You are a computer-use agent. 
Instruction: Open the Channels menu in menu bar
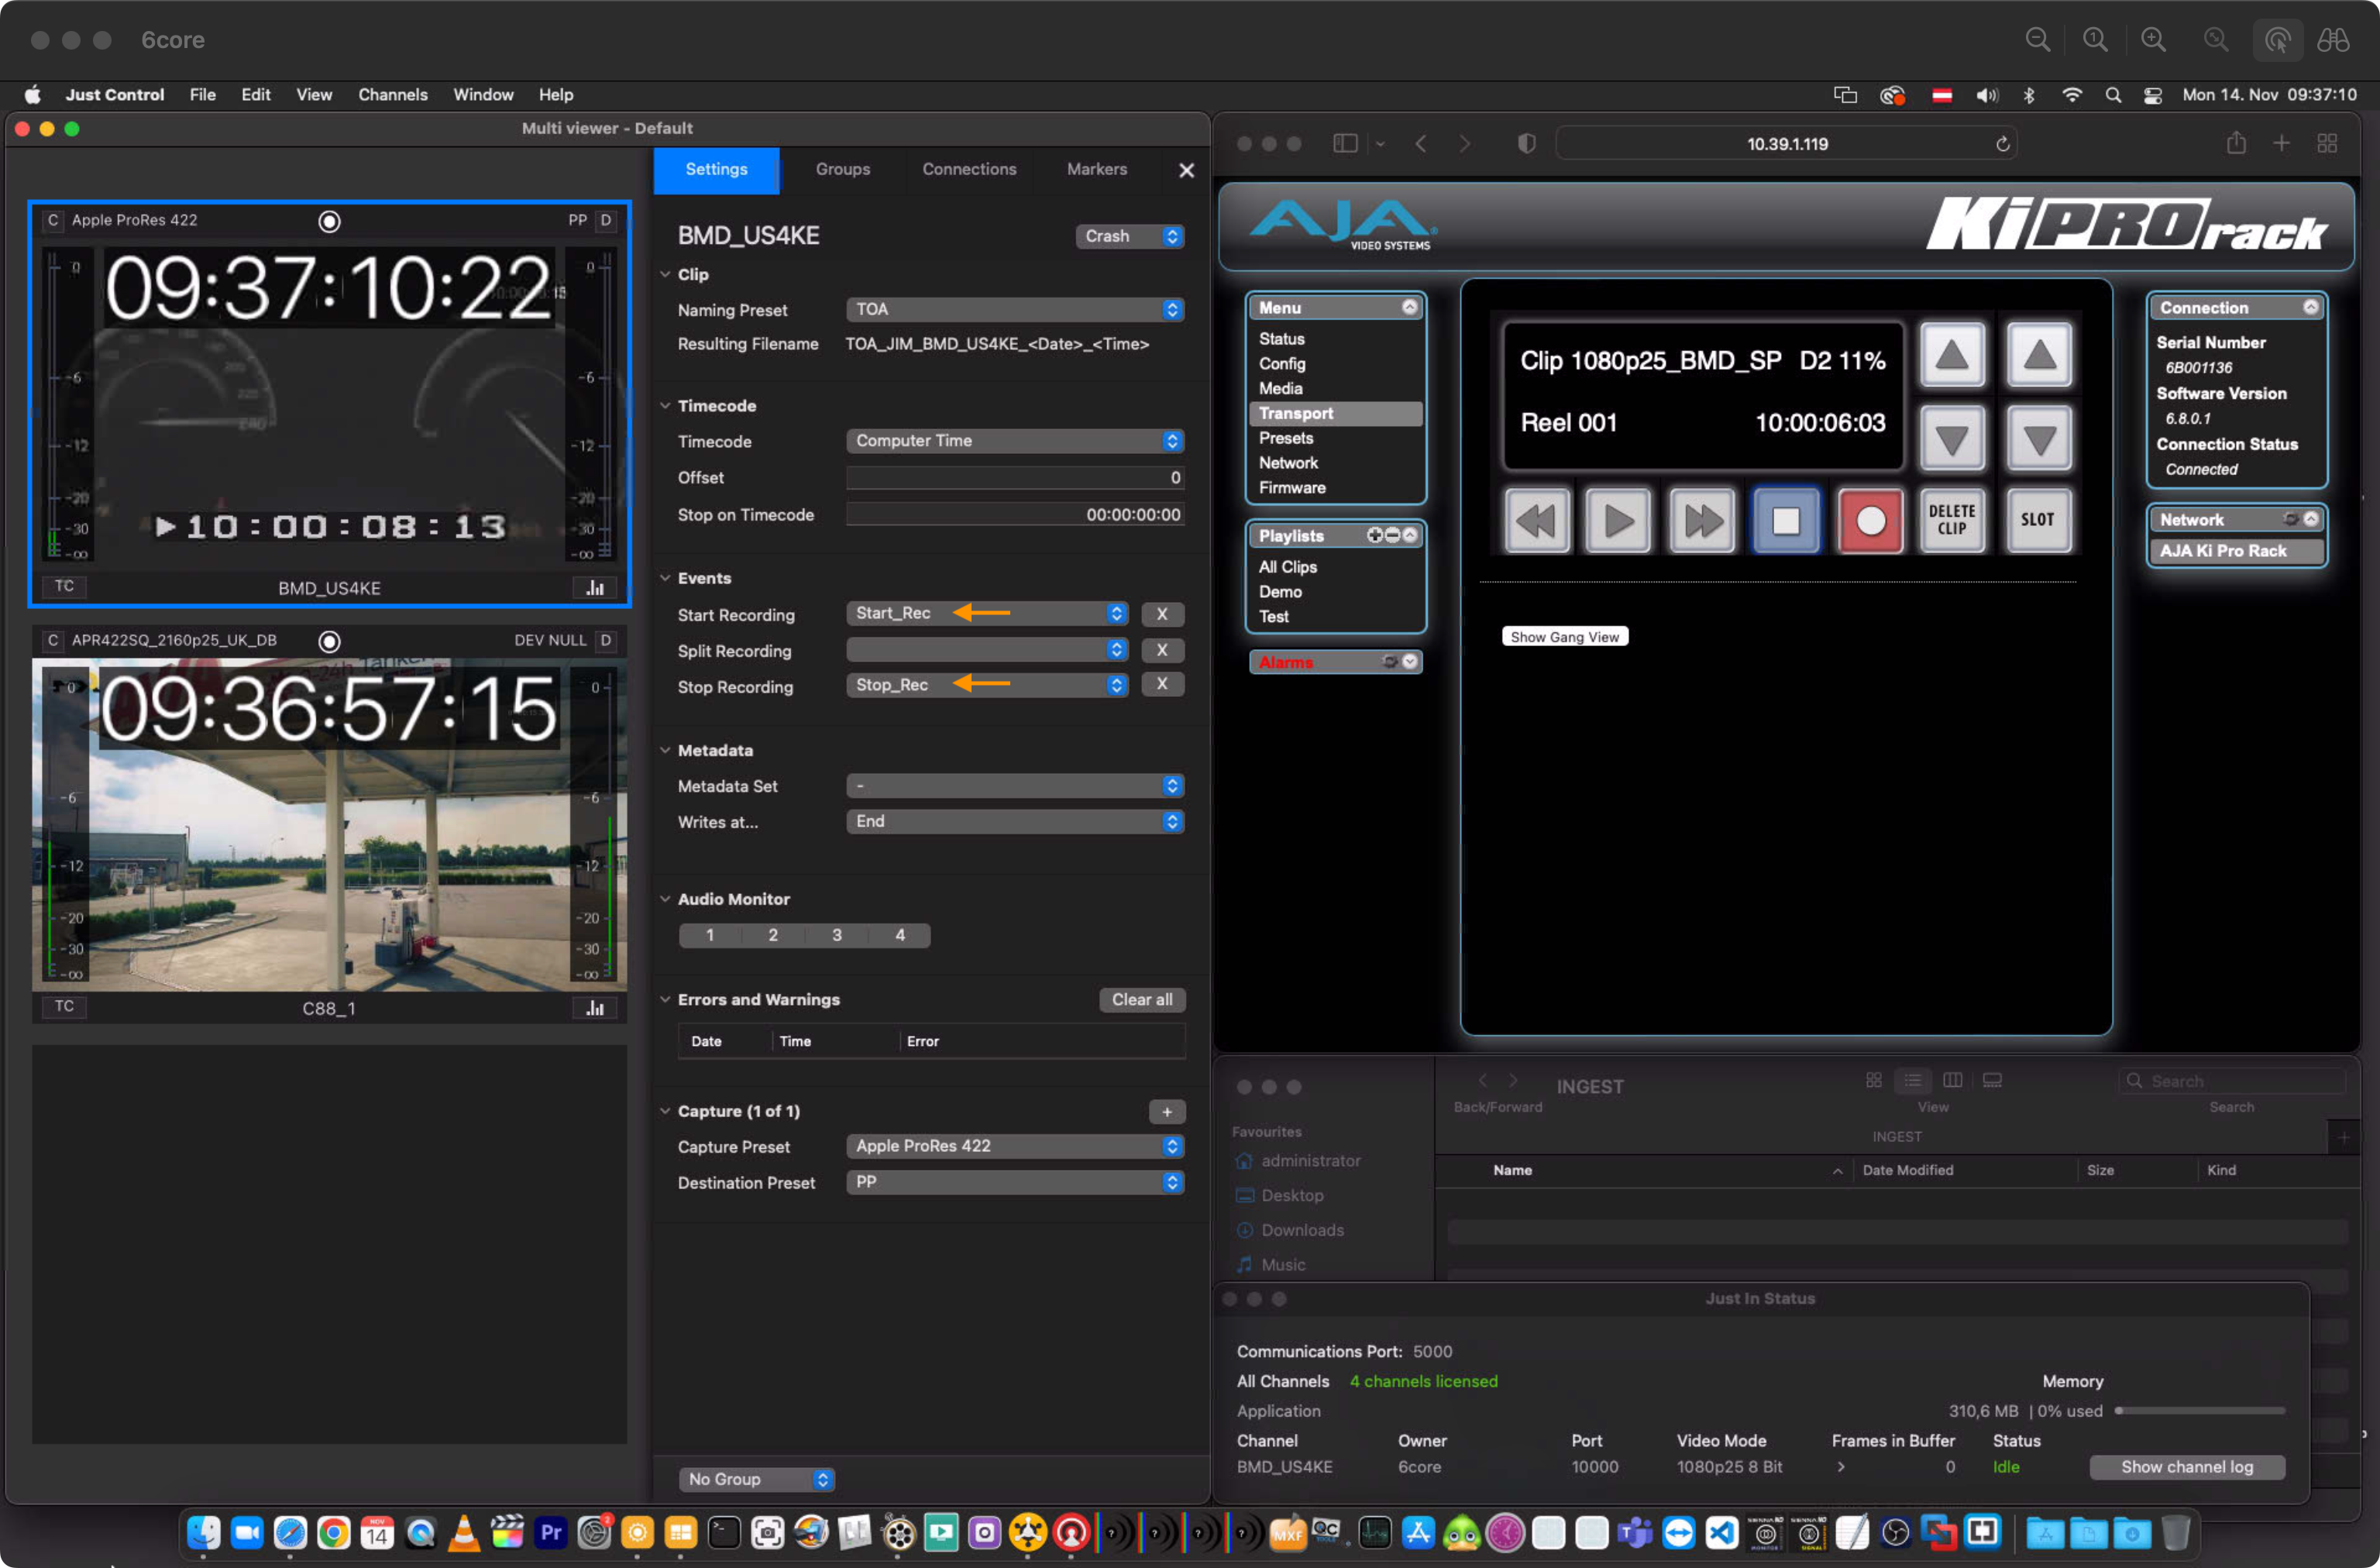pos(393,95)
